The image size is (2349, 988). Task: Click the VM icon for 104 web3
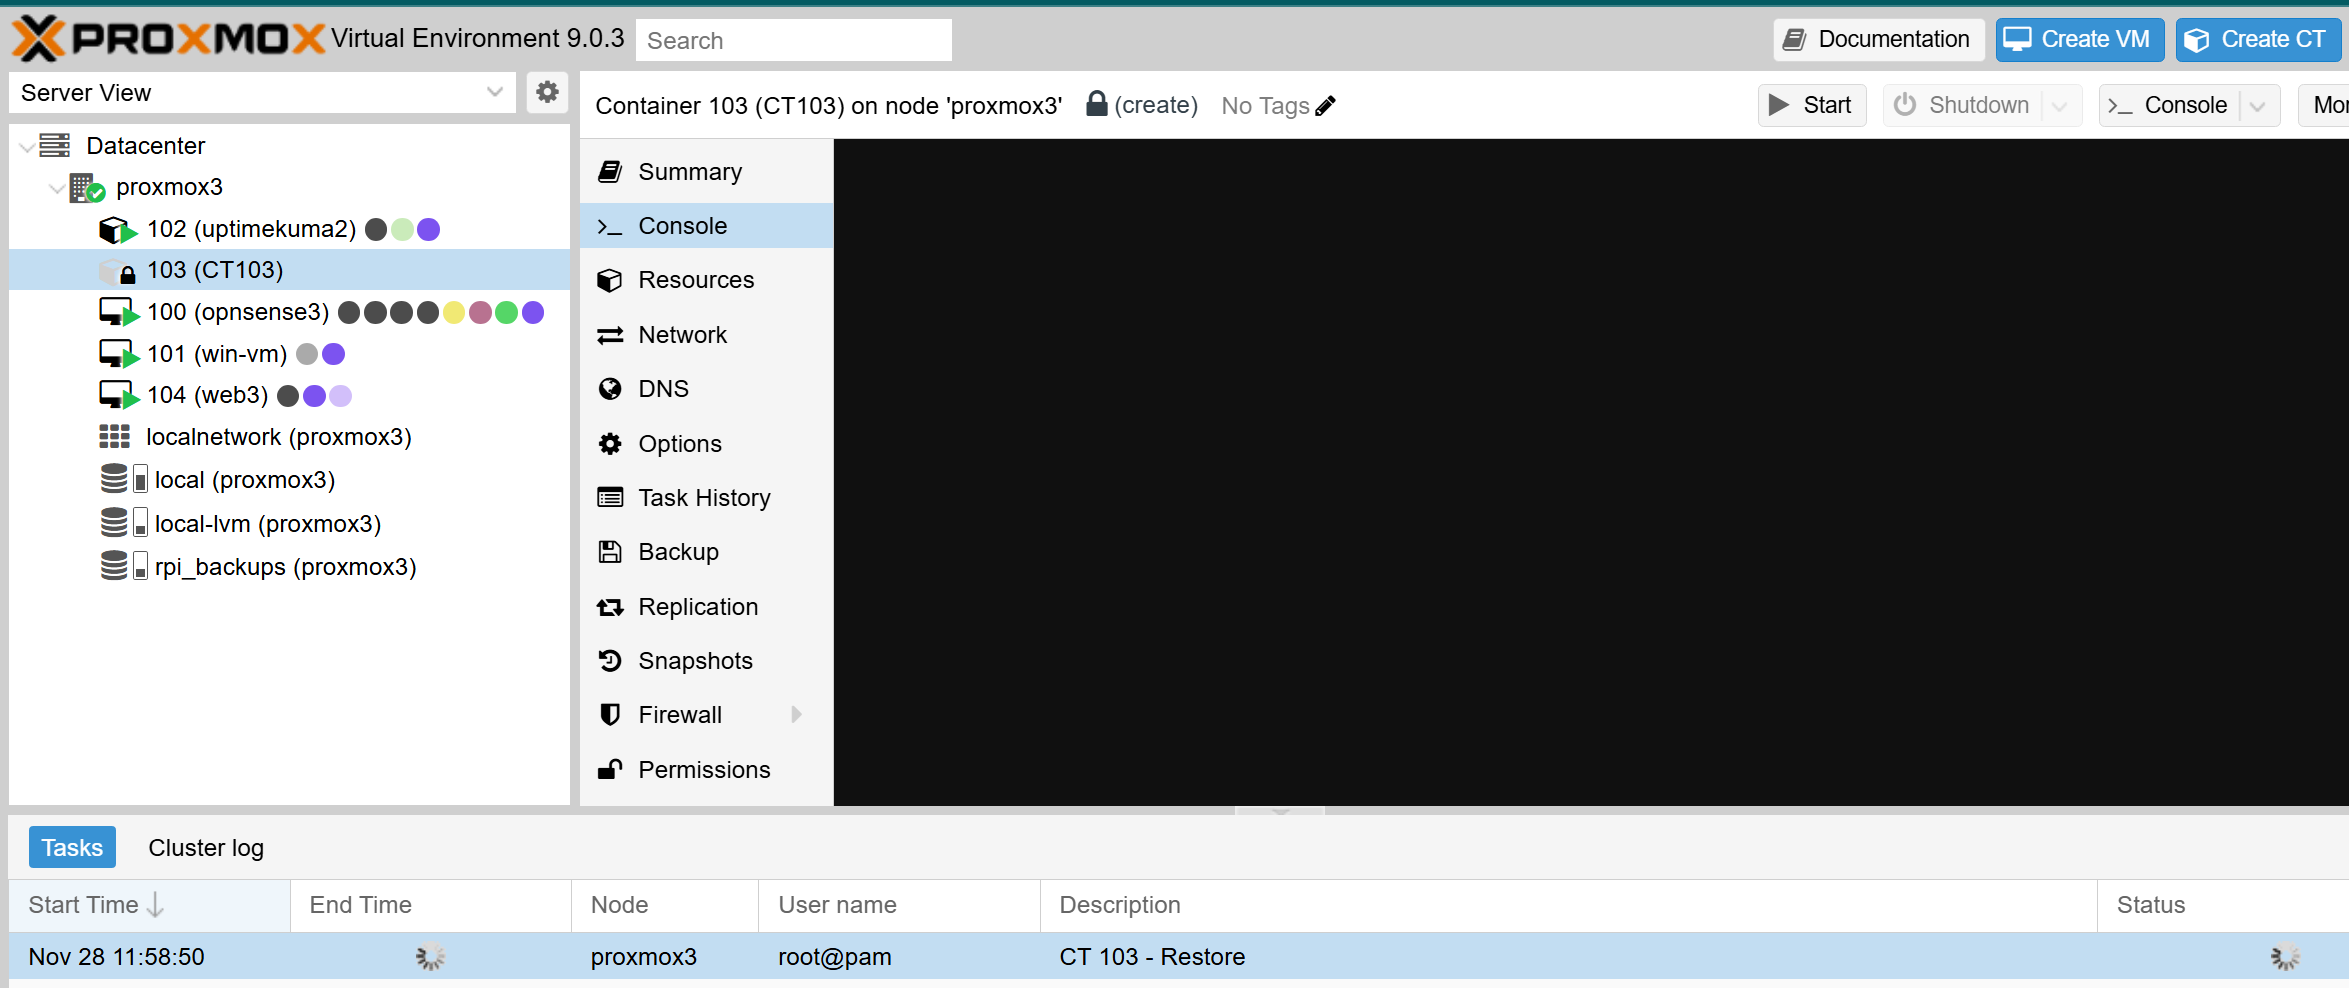pos(117,396)
